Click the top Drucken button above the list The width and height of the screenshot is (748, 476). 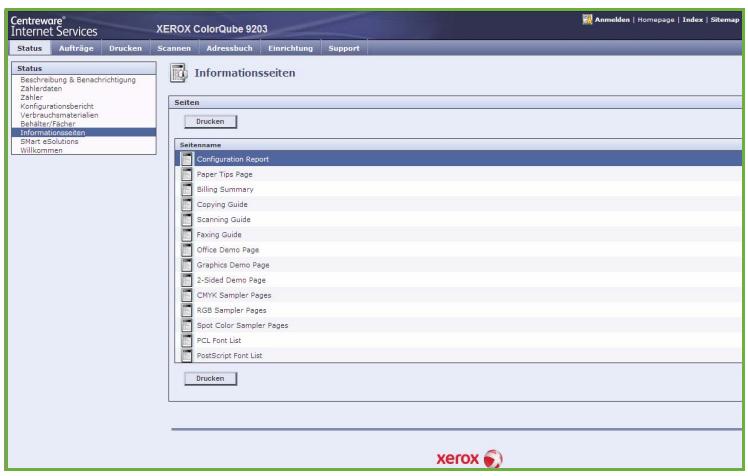tap(210, 122)
